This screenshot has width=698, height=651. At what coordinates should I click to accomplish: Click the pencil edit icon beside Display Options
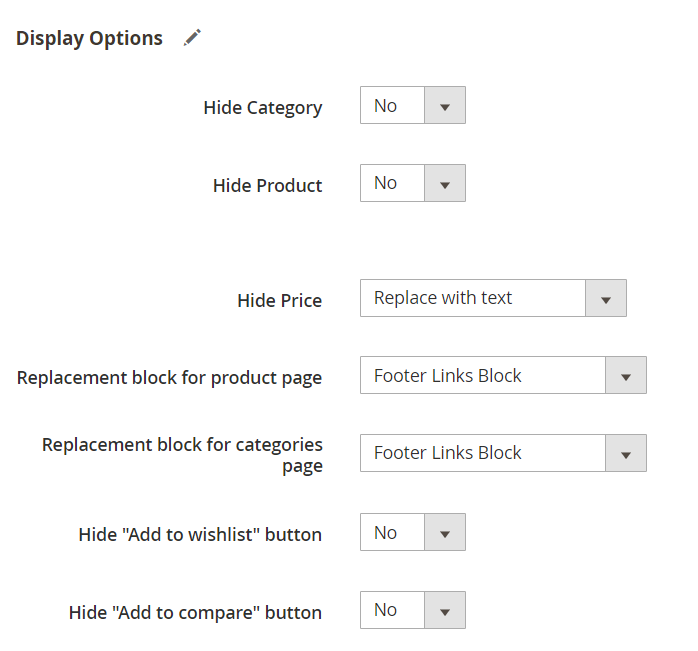(193, 38)
